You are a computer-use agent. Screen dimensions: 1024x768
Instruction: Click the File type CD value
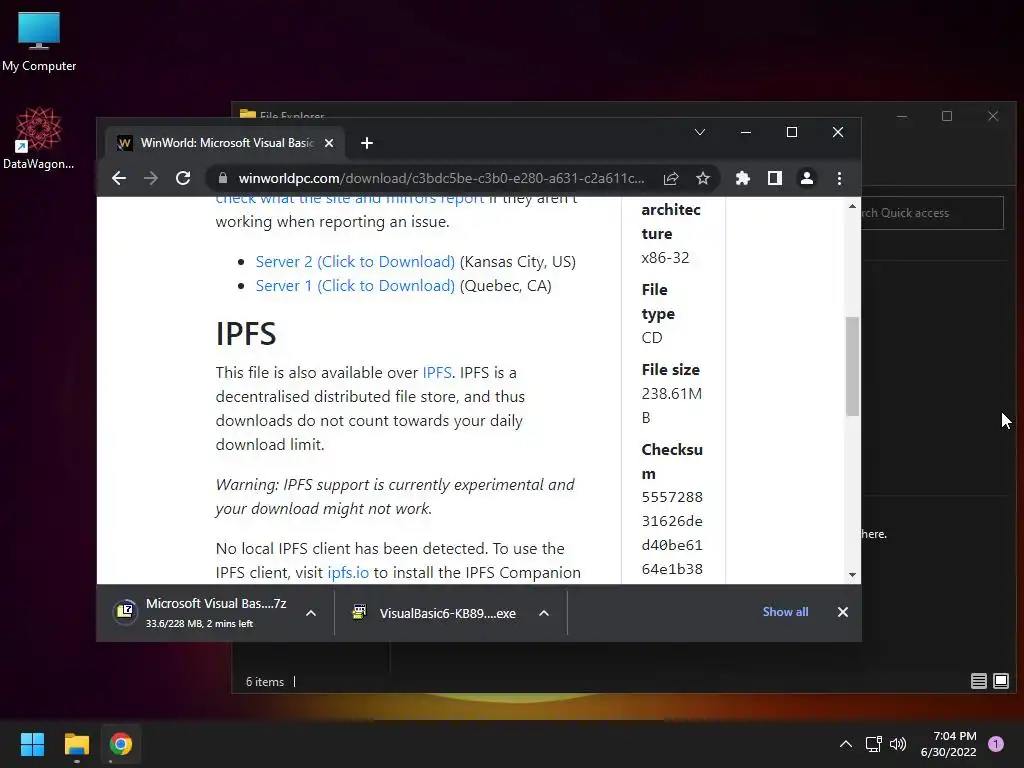pos(652,338)
